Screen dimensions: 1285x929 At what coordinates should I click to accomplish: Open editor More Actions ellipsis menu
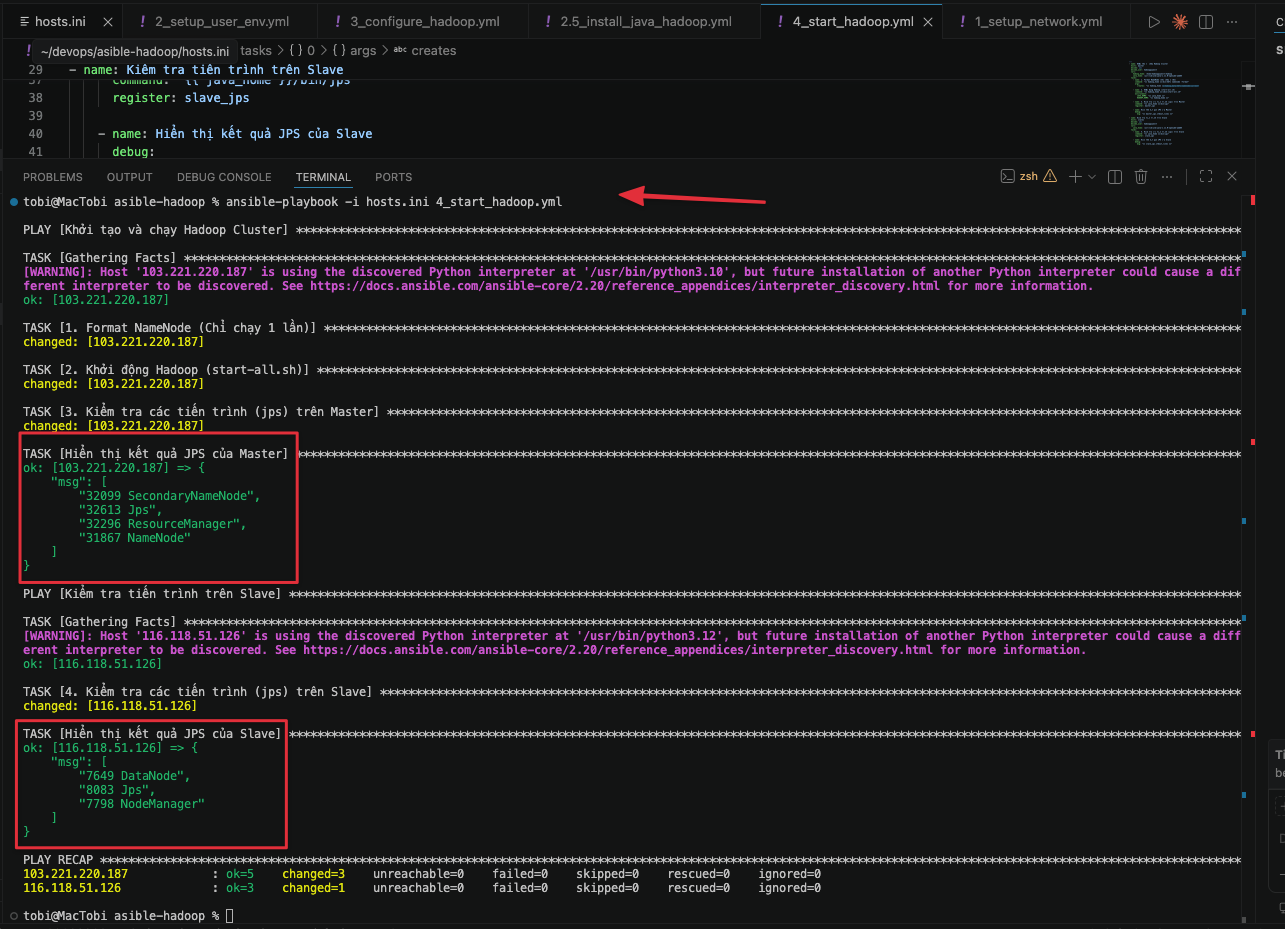pyautogui.click(x=1232, y=21)
